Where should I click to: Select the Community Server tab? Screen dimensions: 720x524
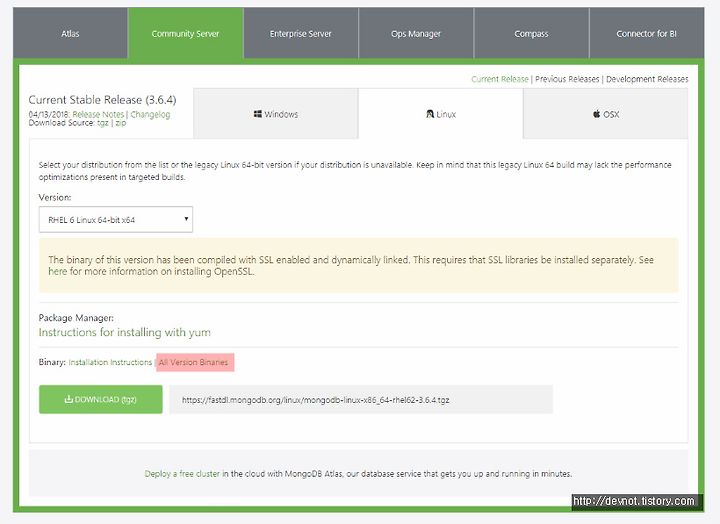pyautogui.click(x=186, y=34)
